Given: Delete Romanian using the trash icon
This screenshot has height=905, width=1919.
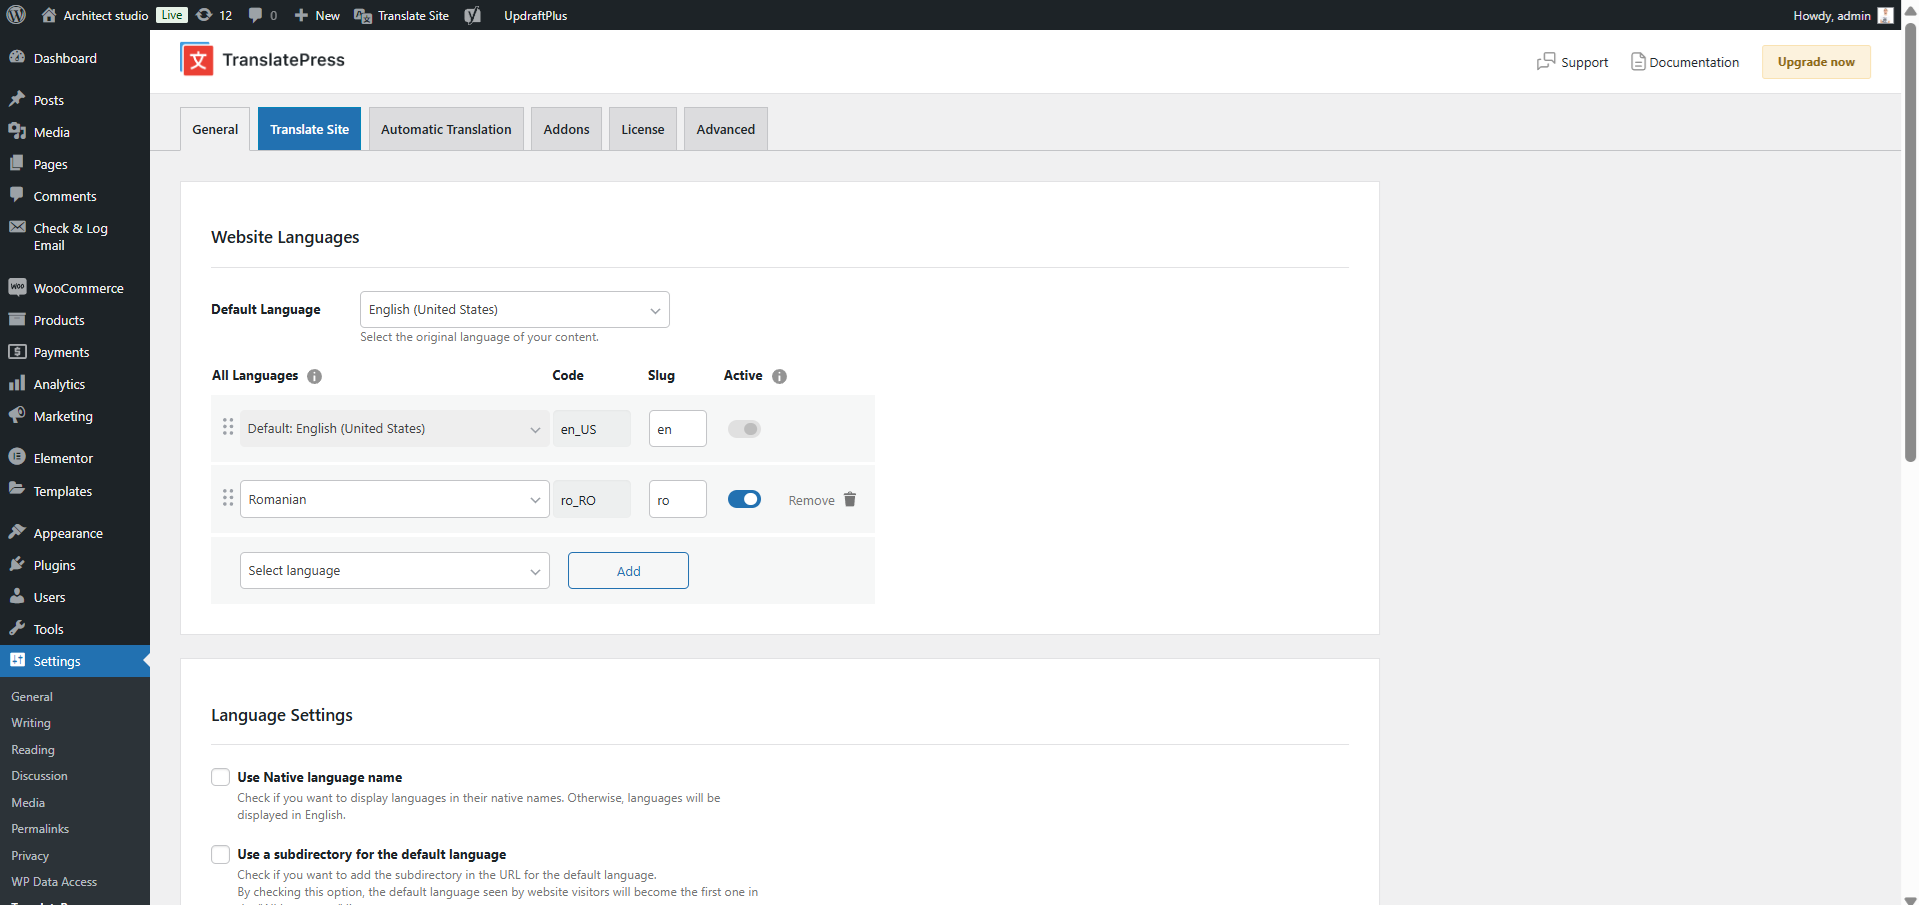Looking at the screenshot, I should coord(849,499).
